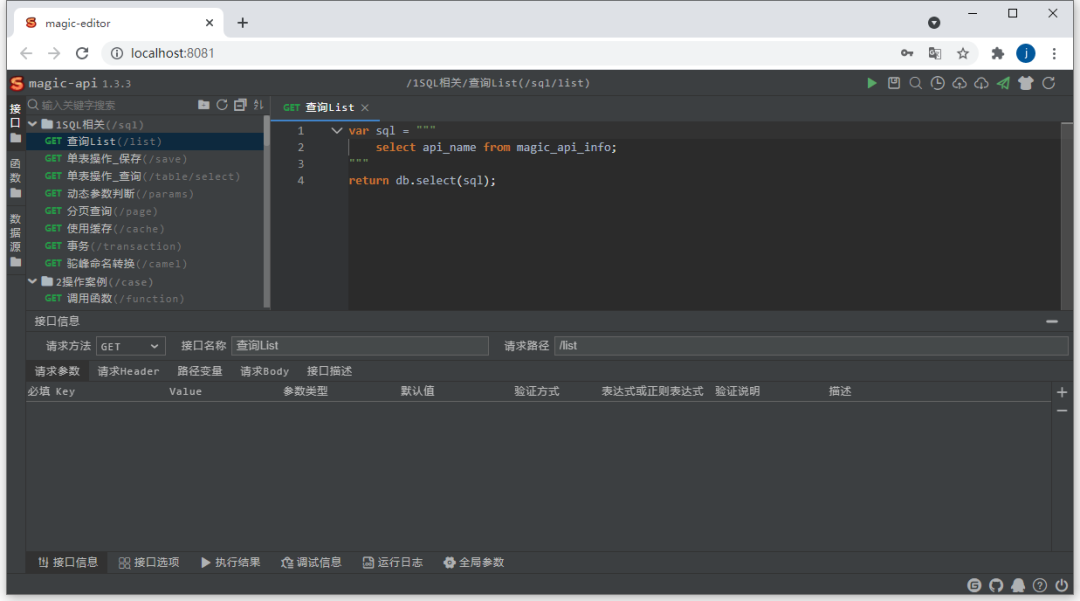Open the help question mark icon

pyautogui.click(x=1040, y=585)
